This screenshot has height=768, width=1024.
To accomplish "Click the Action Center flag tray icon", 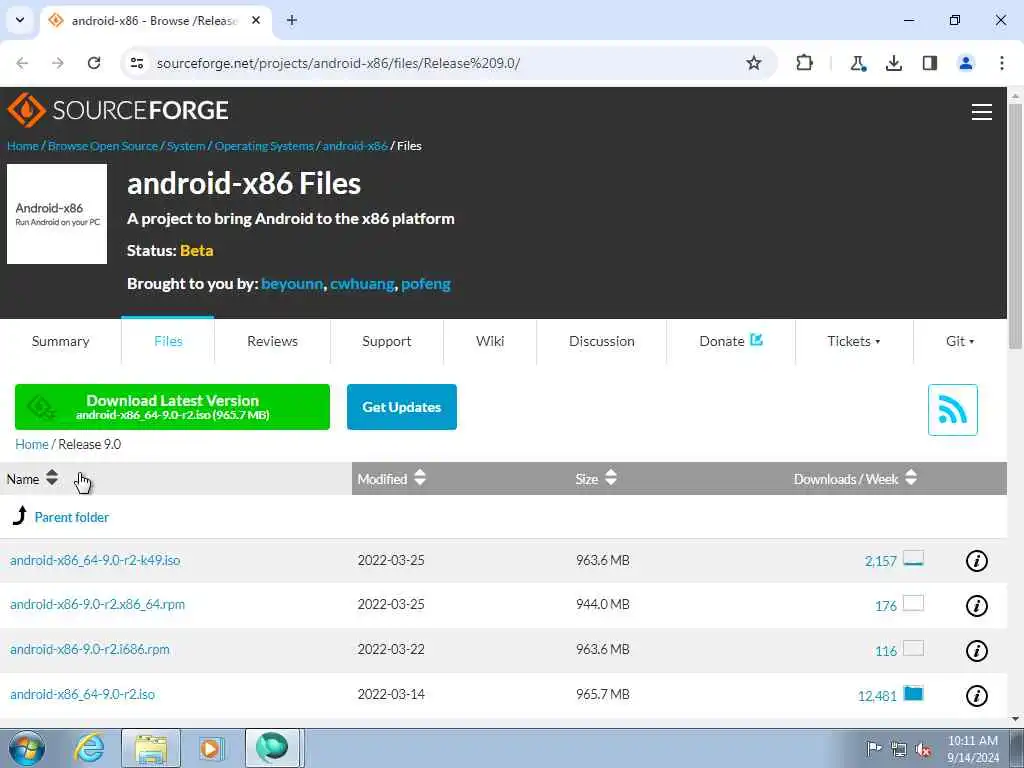I will click(x=874, y=748).
